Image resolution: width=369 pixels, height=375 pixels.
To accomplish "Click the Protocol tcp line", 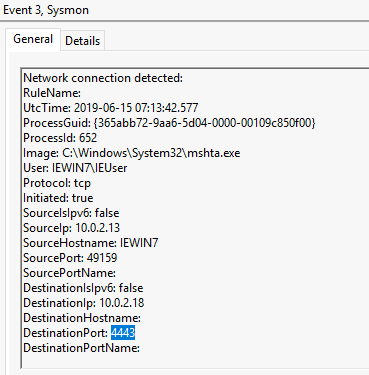I will tap(57, 183).
